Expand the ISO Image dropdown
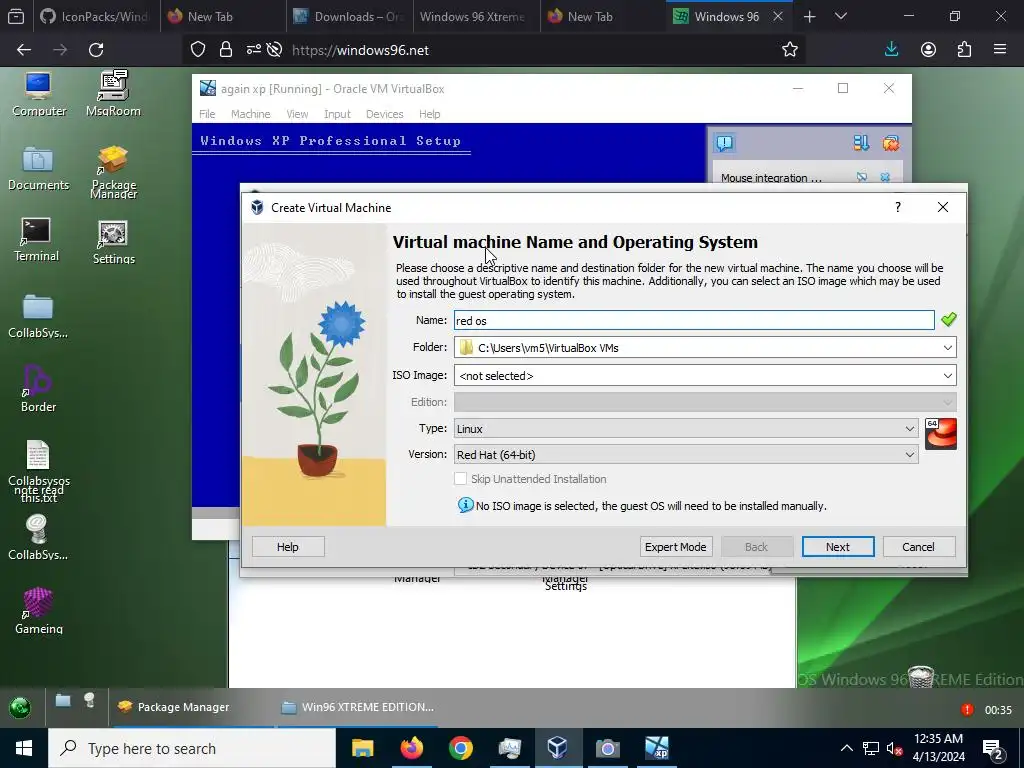Image resolution: width=1024 pixels, height=768 pixels. 948,376
